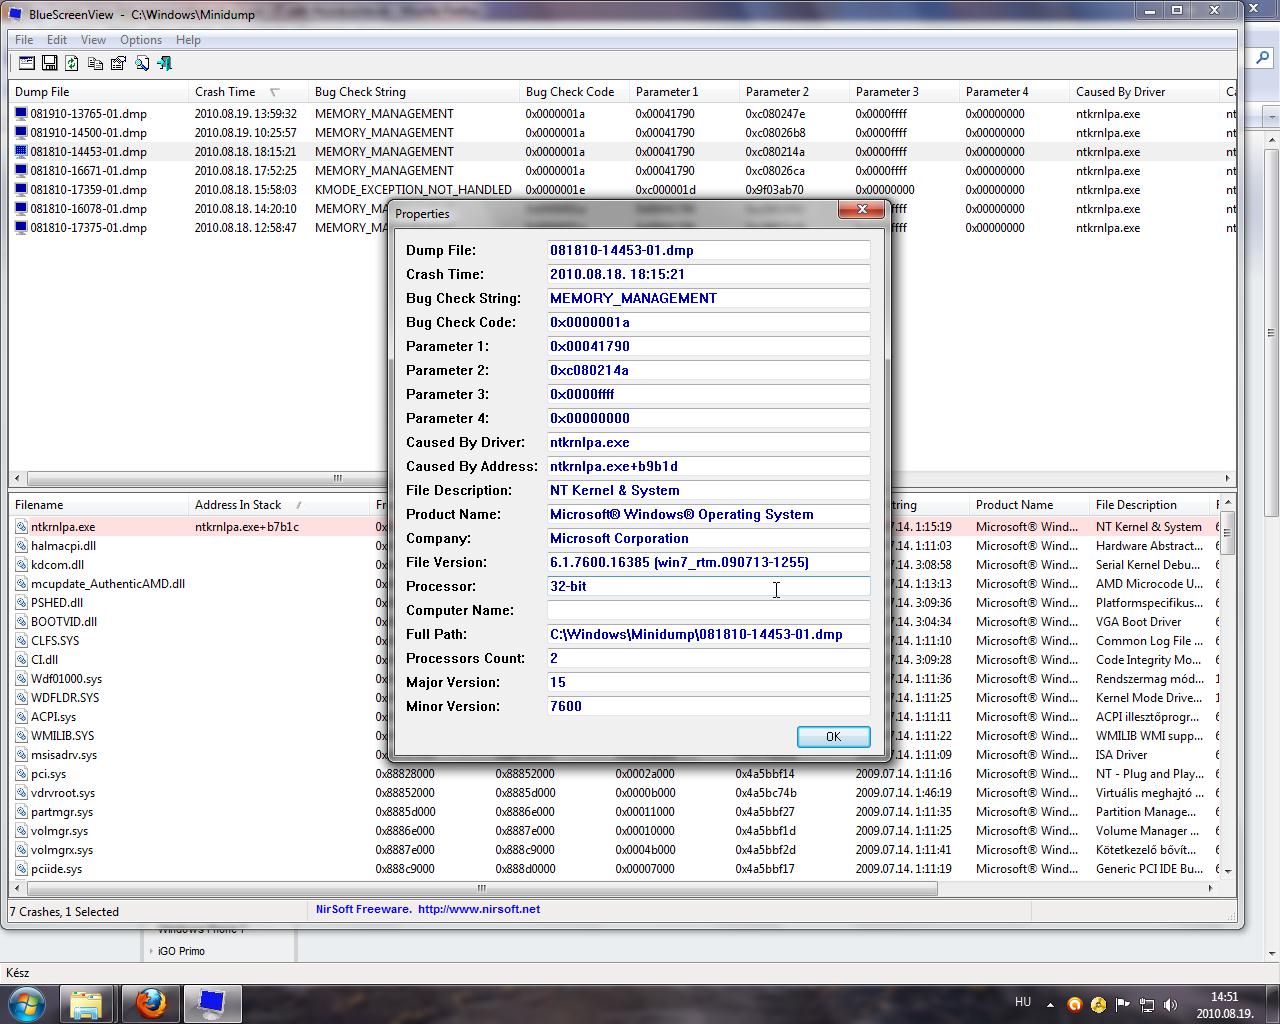Close the Properties dialog with X
This screenshot has width=1280, height=1024.
(861, 209)
